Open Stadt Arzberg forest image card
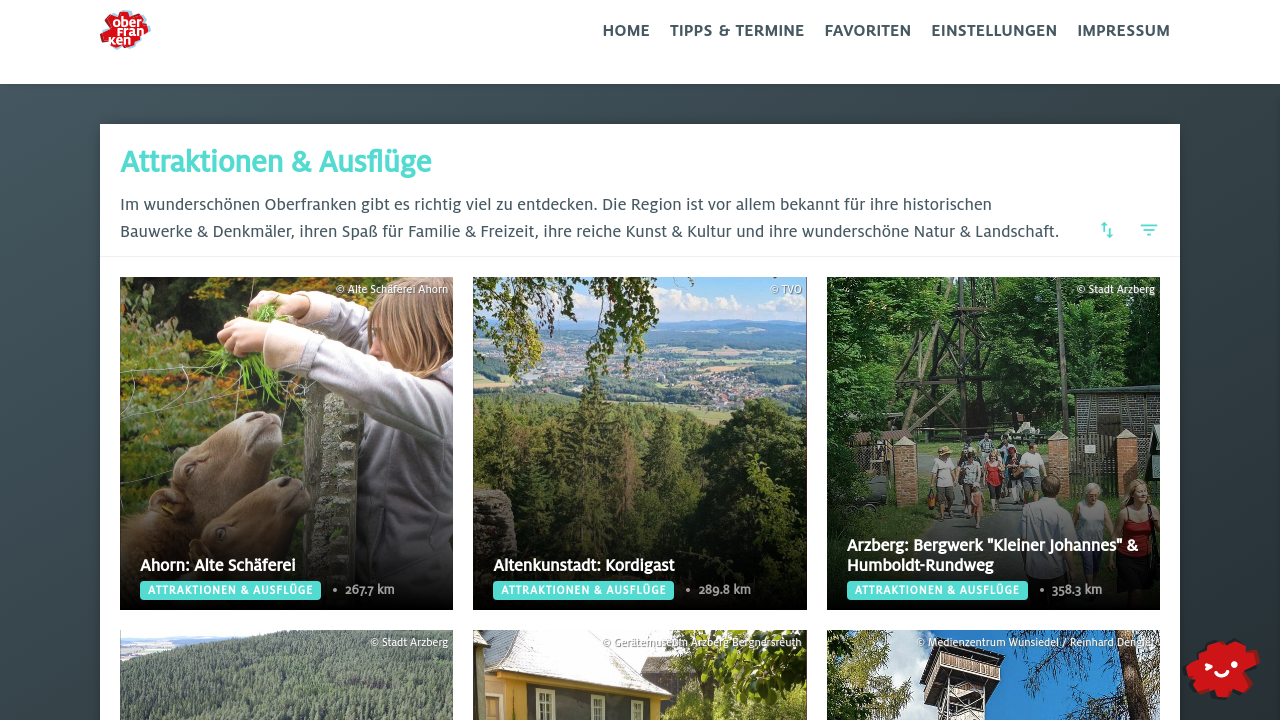Image resolution: width=1280 pixels, height=720 pixels. click(286, 675)
